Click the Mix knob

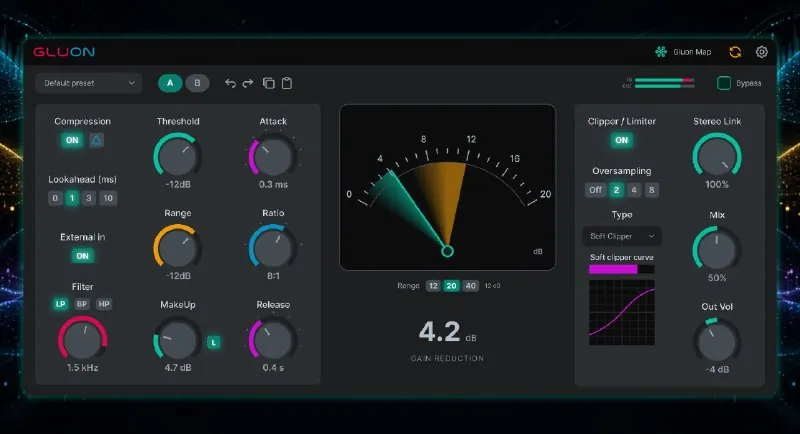pyautogui.click(x=717, y=249)
